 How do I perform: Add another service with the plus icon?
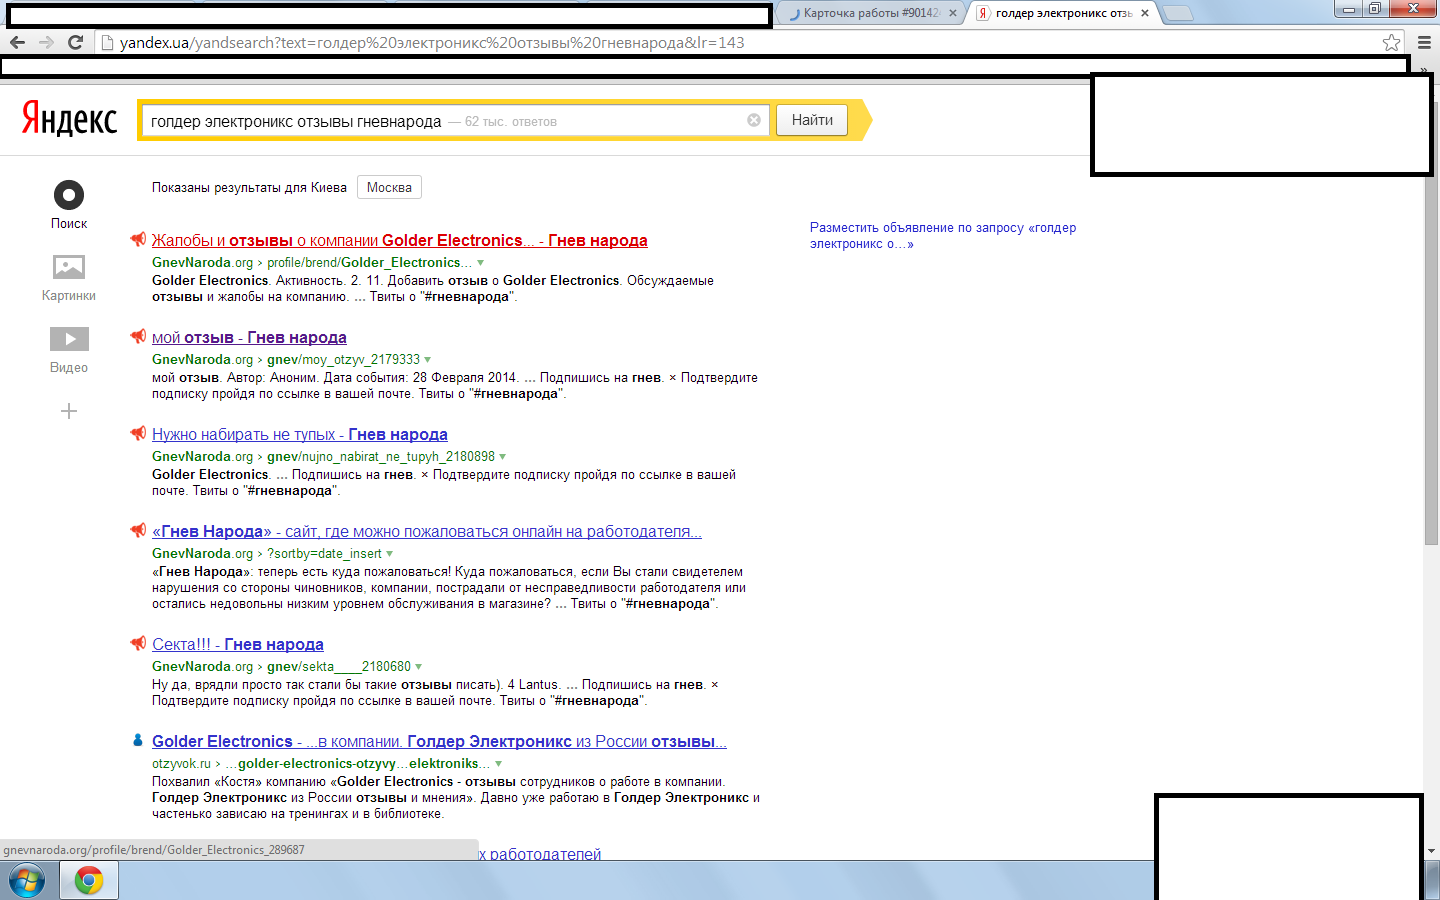[69, 411]
